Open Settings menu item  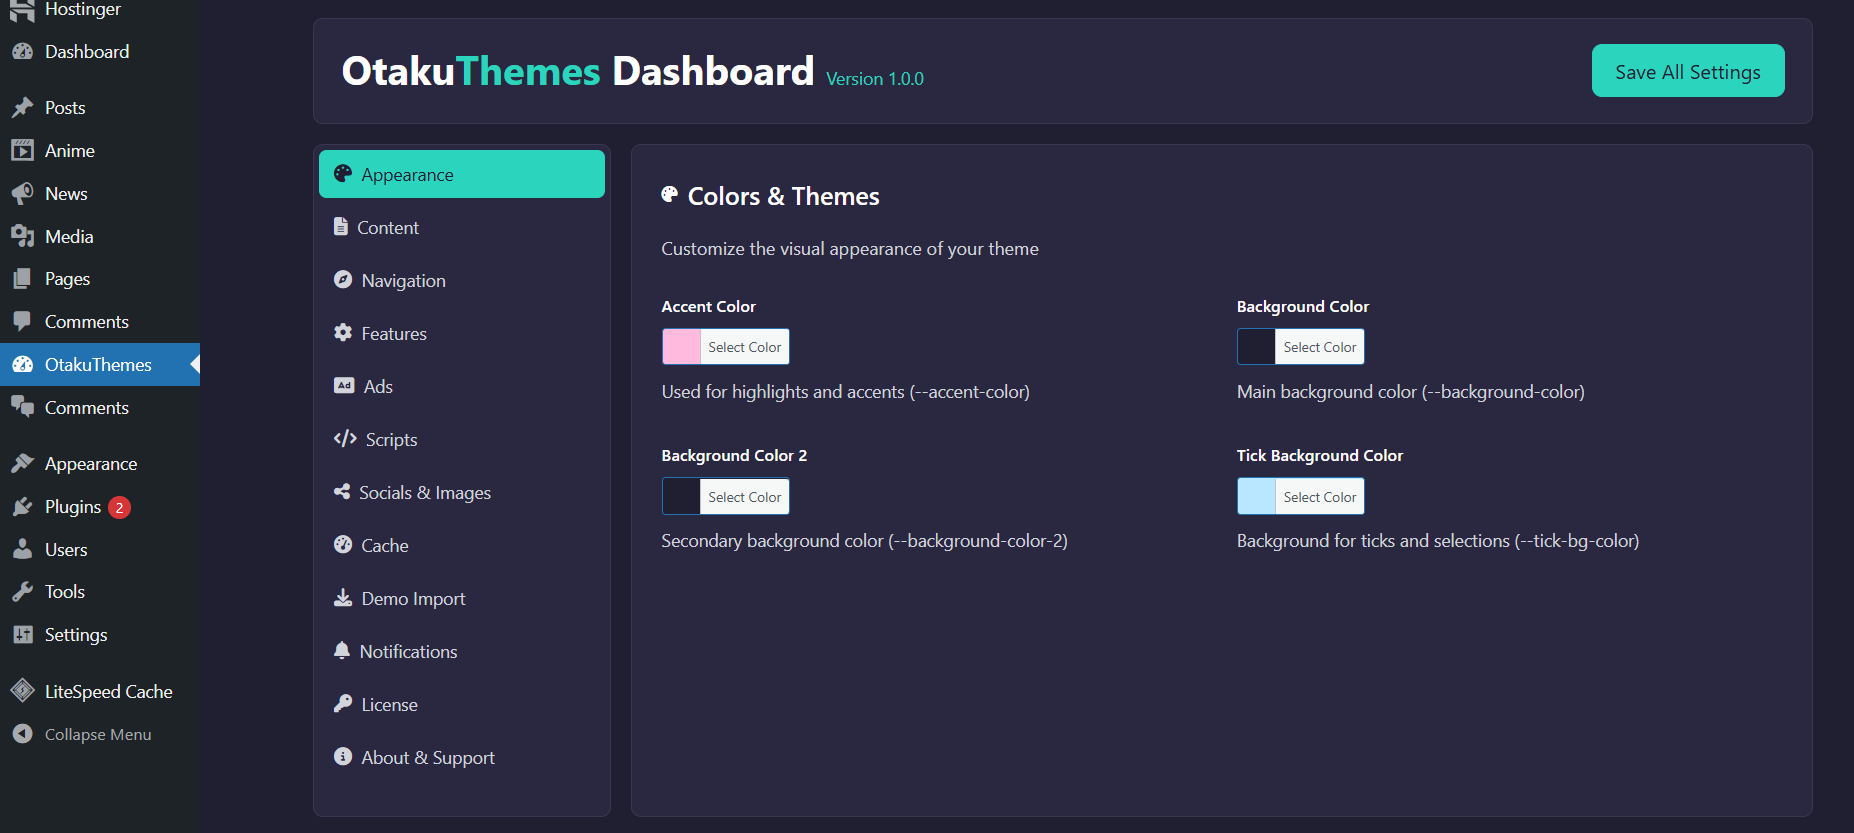click(x=100, y=635)
